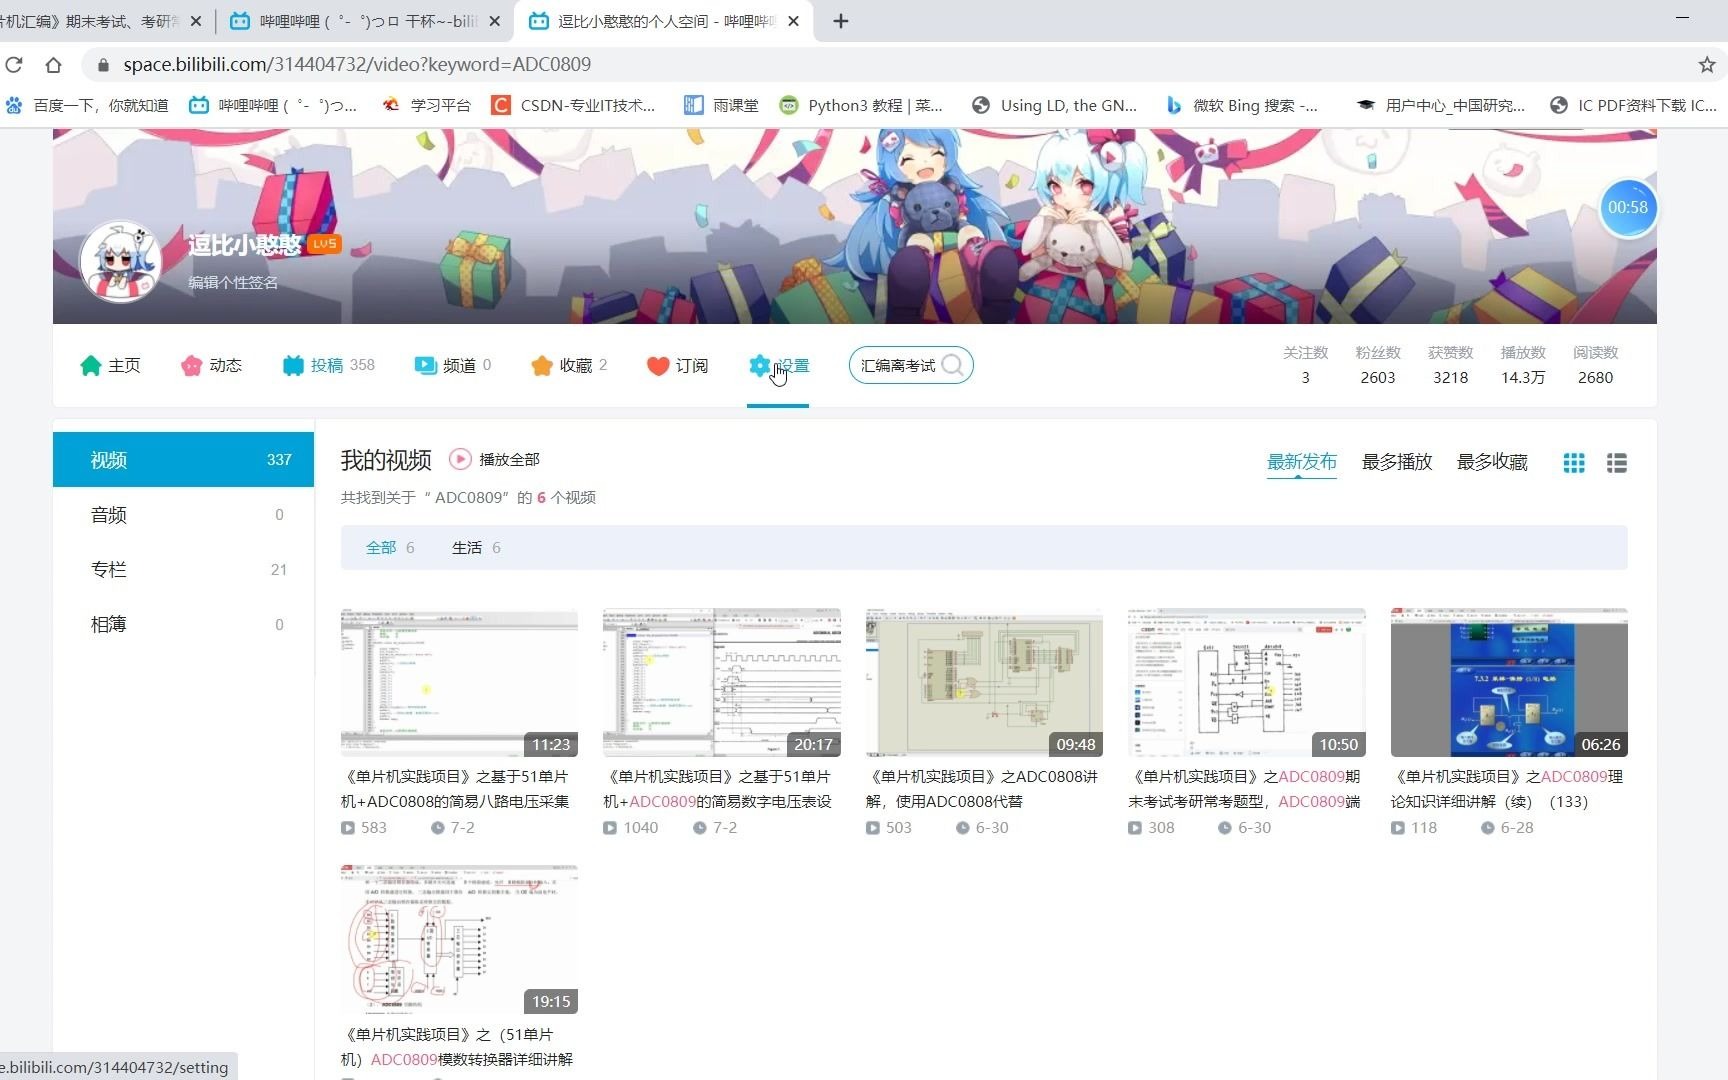The image size is (1728, 1080).
Task: Open the 订阅 subscriptions tab
Action: point(678,366)
